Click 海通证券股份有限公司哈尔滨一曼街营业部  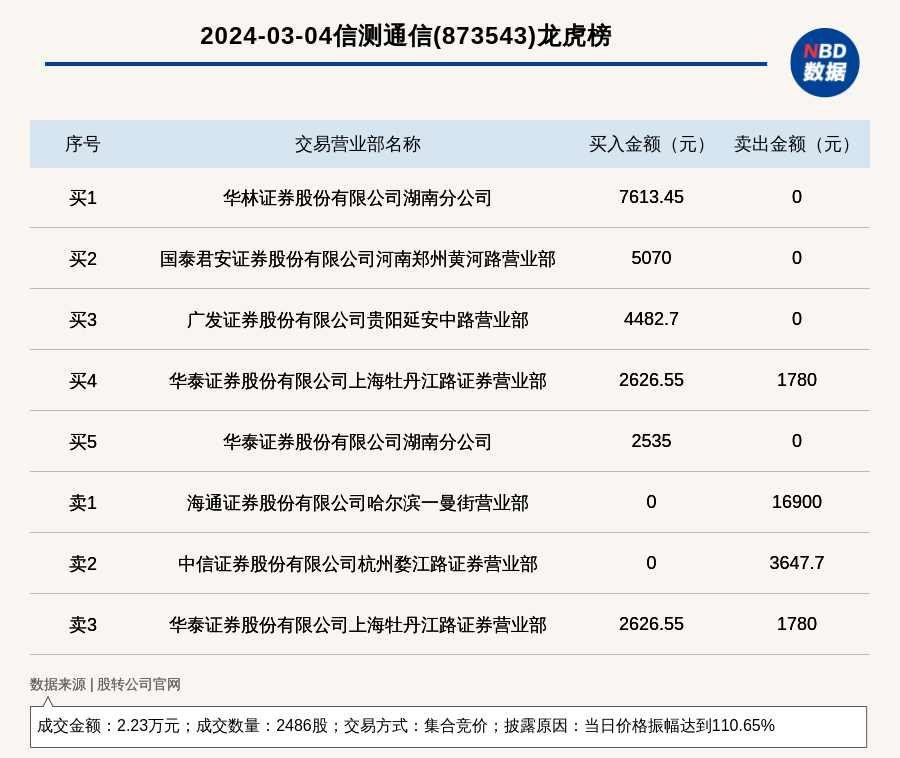358,503
